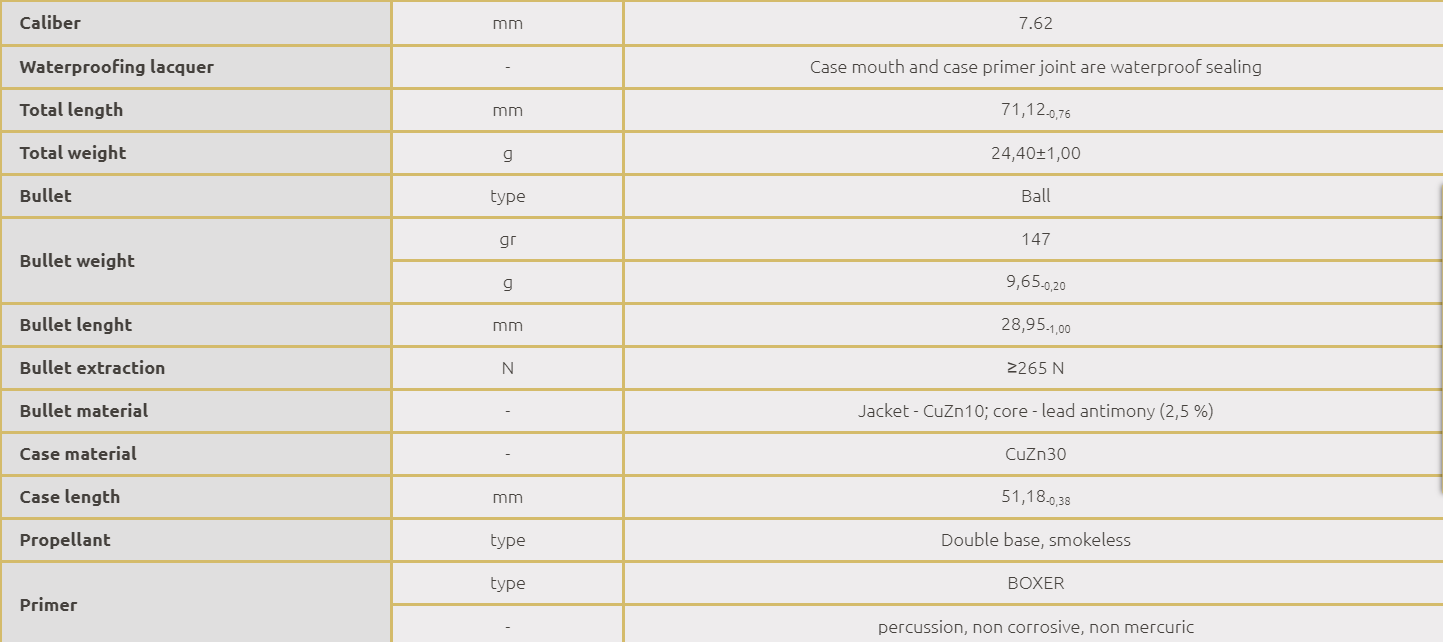Click the Total weight row label
Screen dimensions: 1443x642
tap(73, 153)
